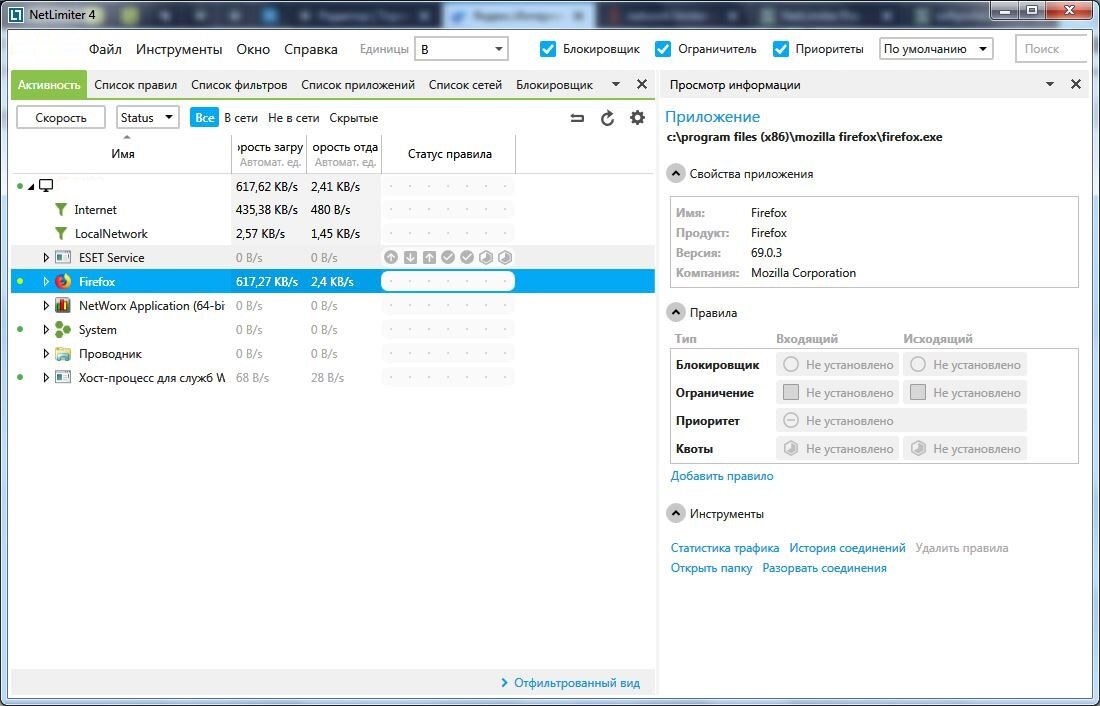Select the outgoing Блокировщик radio button
The image size is (1100, 706).
(x=918, y=364)
